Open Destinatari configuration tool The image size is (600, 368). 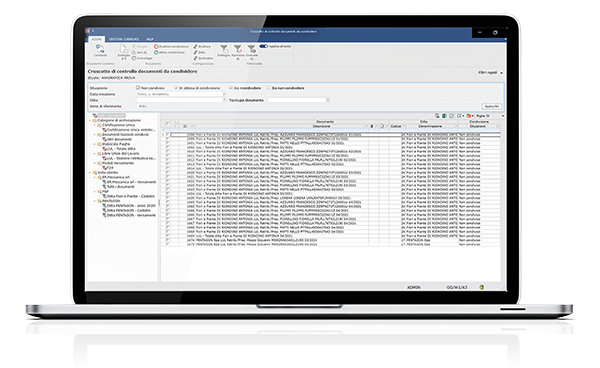[x=196, y=58]
